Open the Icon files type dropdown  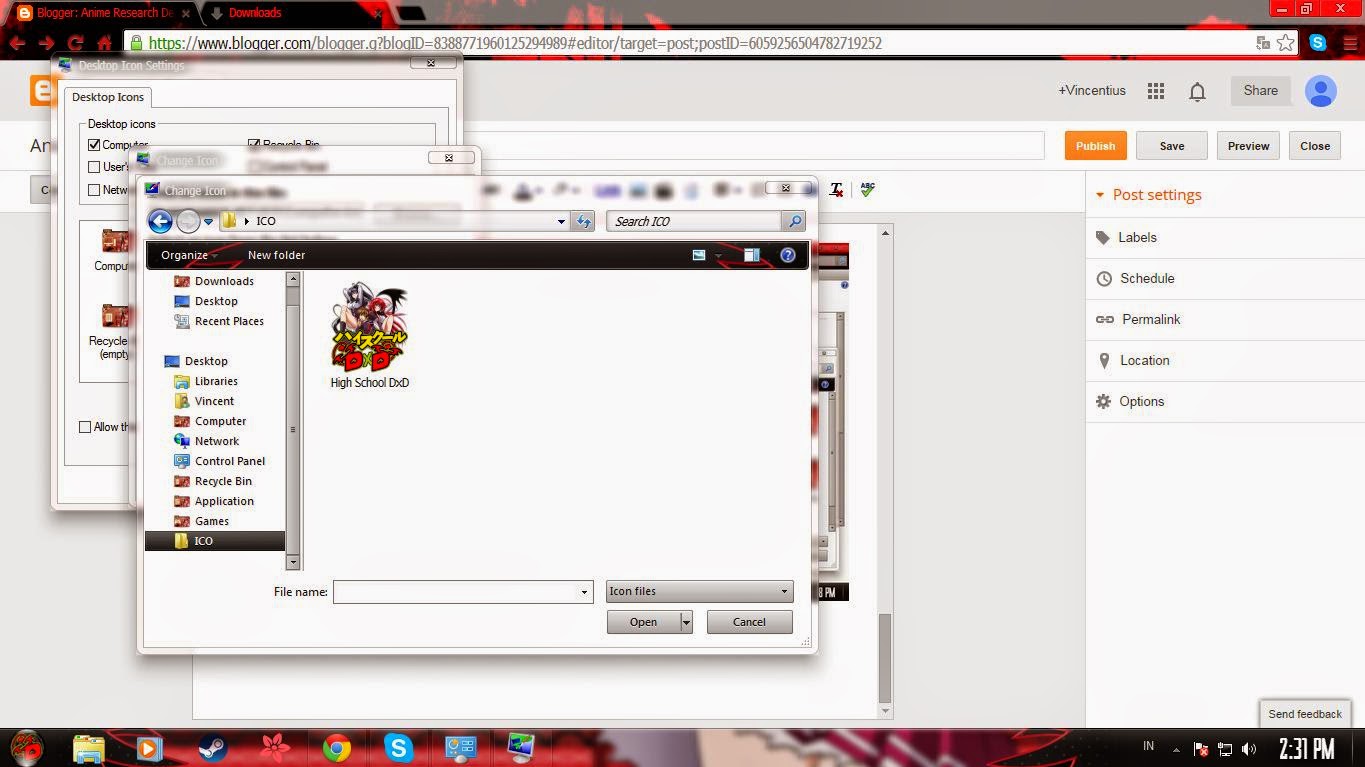pos(699,591)
